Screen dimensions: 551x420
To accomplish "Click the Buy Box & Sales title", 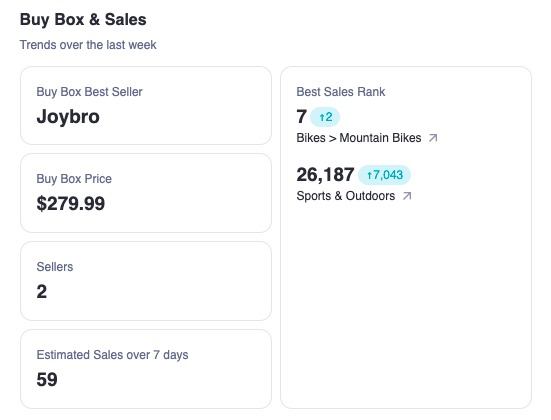I will (x=83, y=19).
